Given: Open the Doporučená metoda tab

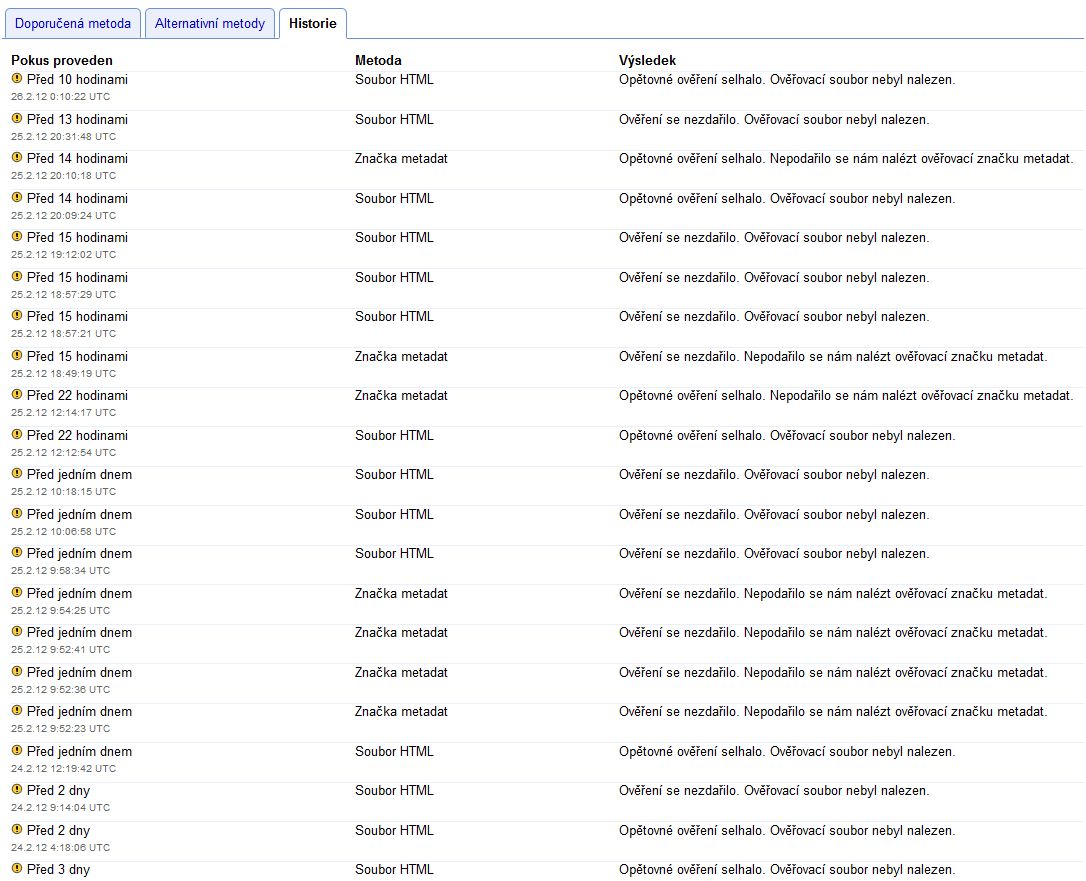Looking at the screenshot, I should tap(72, 23).
